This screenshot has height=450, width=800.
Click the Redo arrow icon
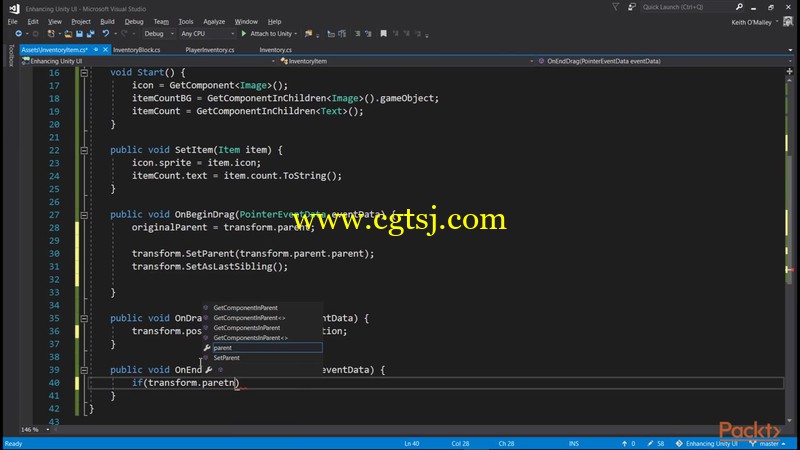tap(124, 34)
